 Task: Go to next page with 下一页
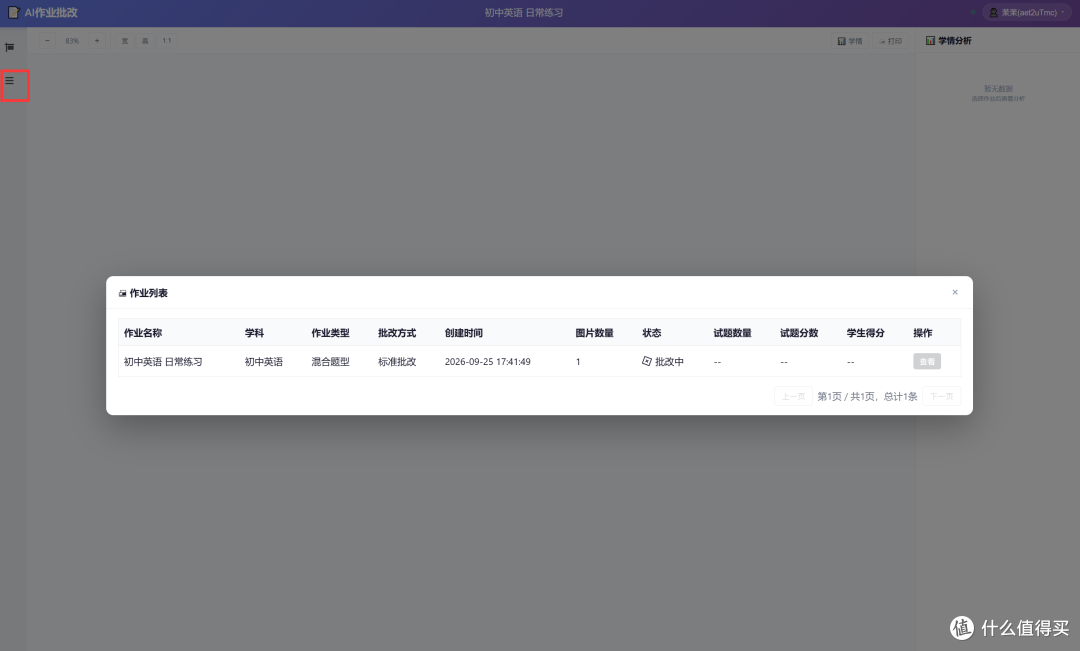click(x=941, y=396)
